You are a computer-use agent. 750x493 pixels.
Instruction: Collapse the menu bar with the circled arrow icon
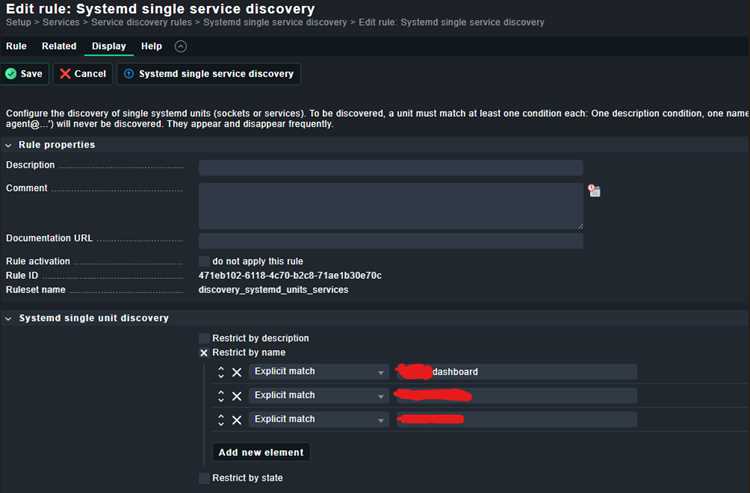click(180, 46)
